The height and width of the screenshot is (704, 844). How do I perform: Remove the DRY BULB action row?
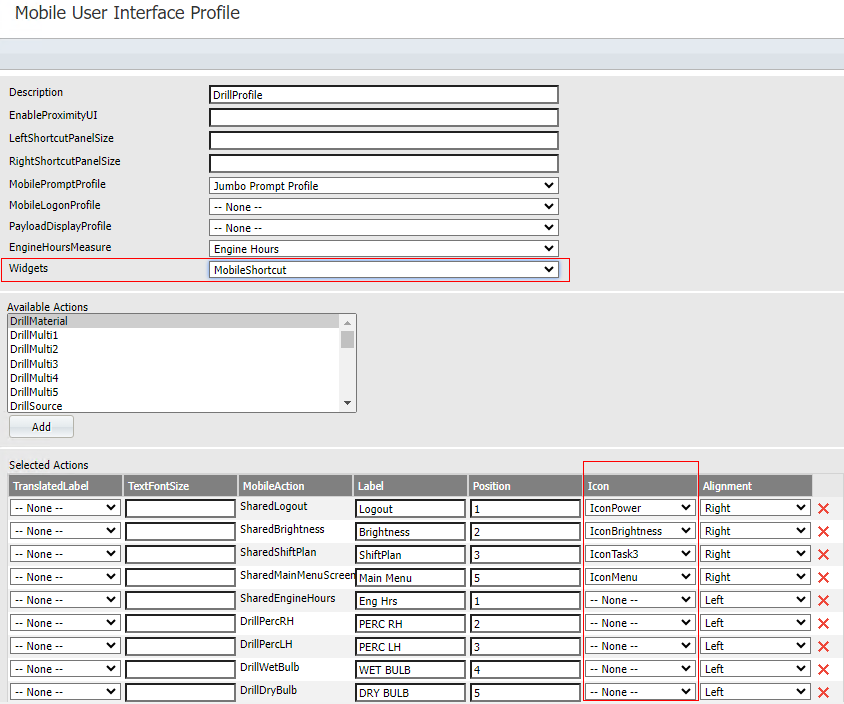(x=823, y=692)
